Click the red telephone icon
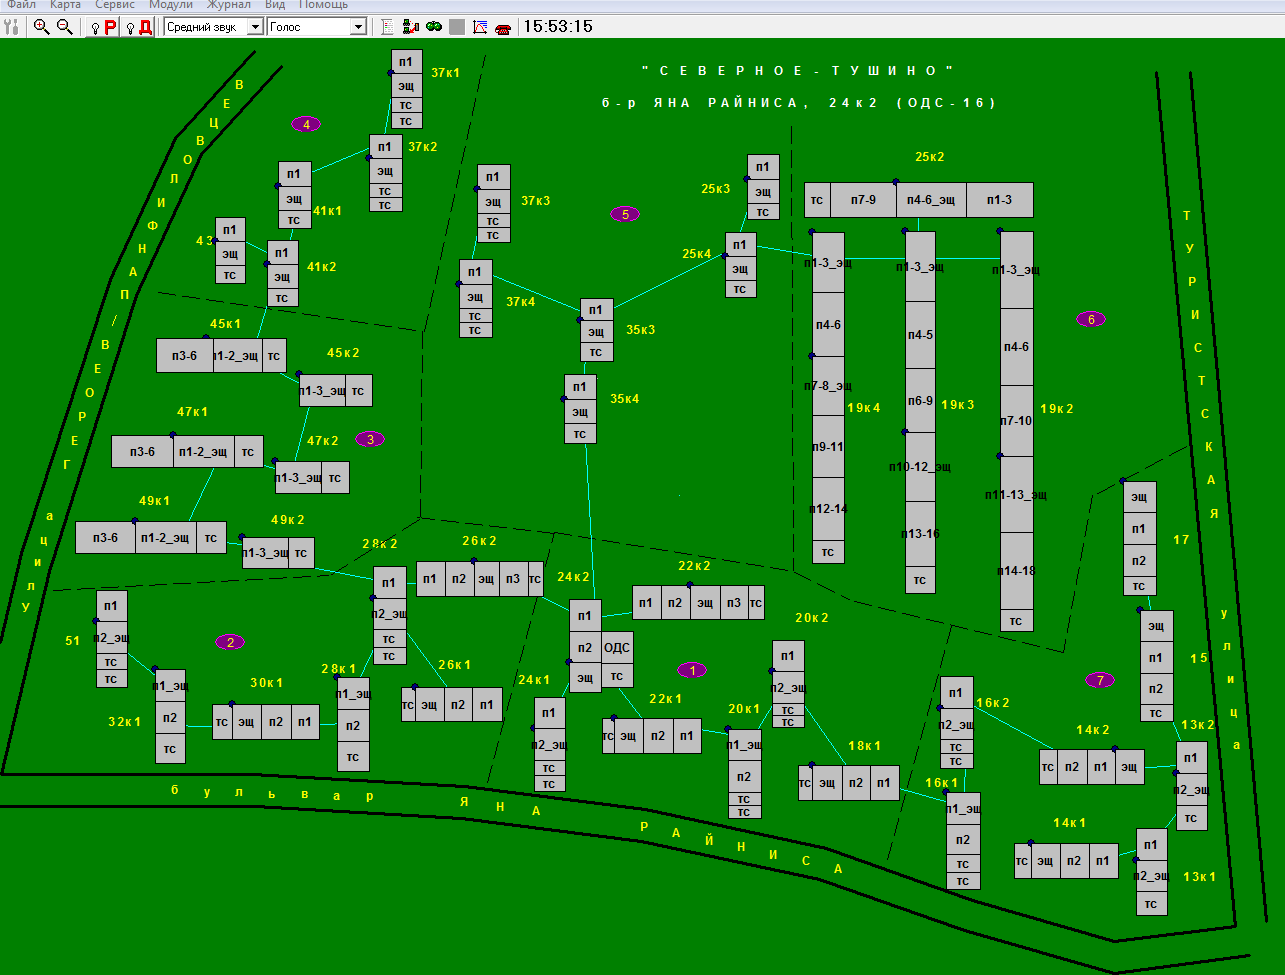Image resolution: width=1285 pixels, height=975 pixels. pos(503,27)
